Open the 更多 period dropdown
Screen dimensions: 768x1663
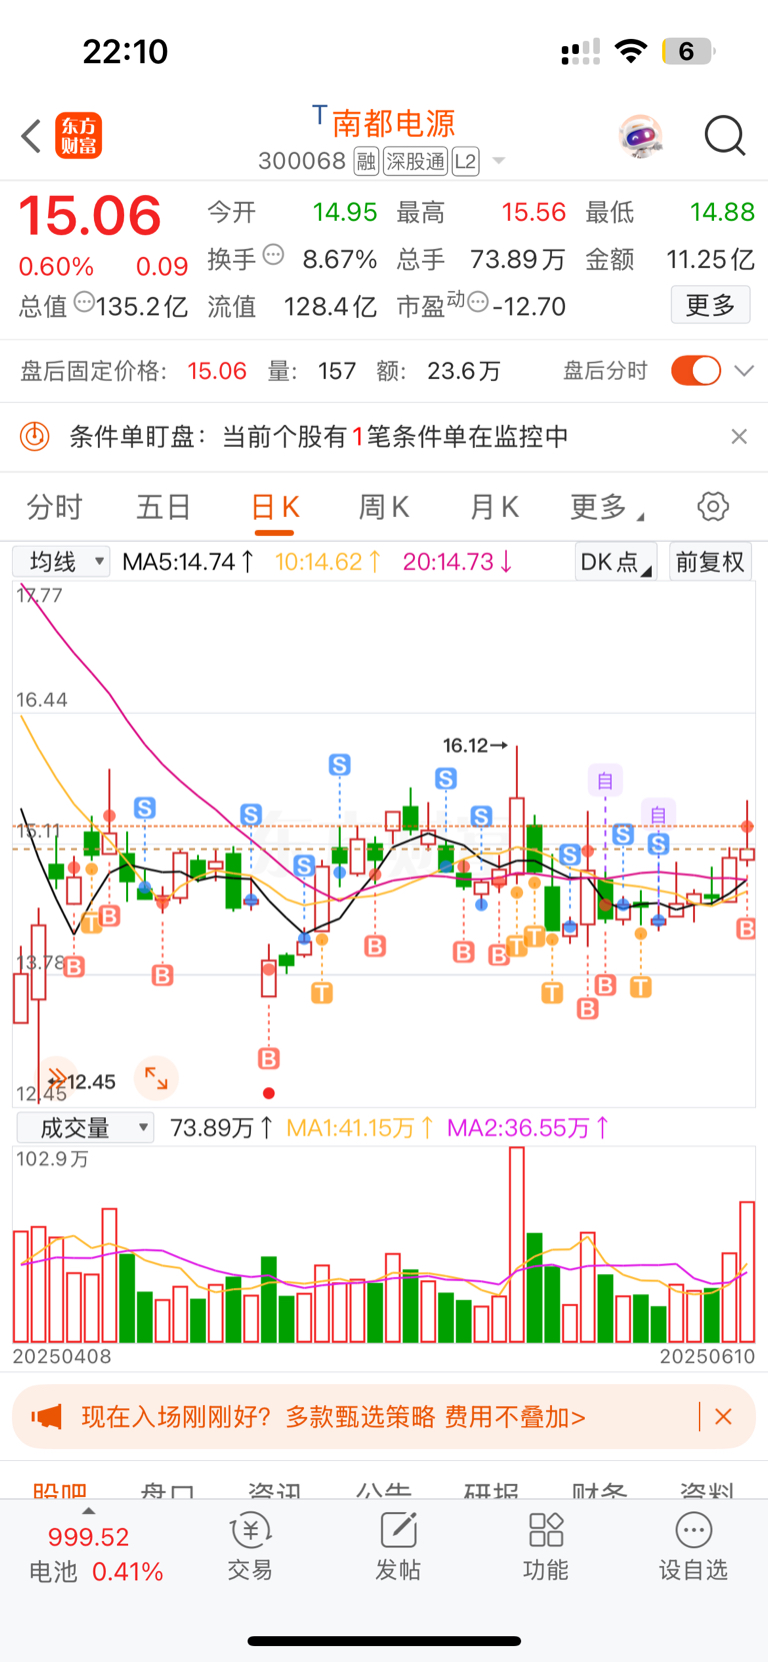(x=606, y=507)
